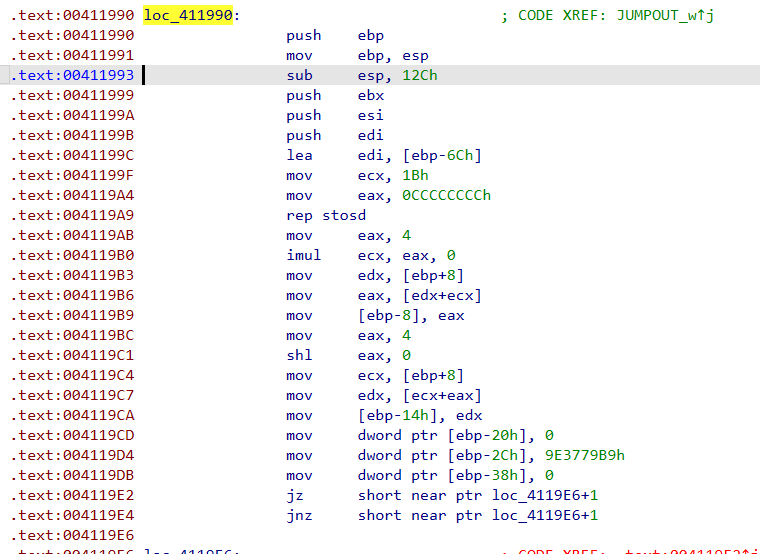The width and height of the screenshot is (760, 554).
Task: Click the value 1Bh in mov ecx
Action: pyautogui.click(x=415, y=175)
